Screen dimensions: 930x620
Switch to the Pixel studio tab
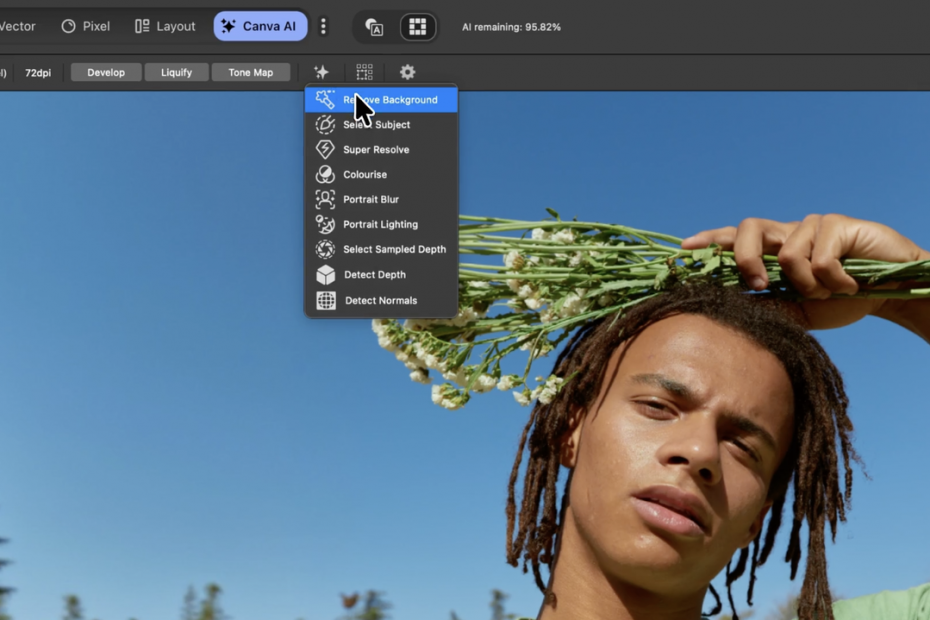tap(86, 26)
